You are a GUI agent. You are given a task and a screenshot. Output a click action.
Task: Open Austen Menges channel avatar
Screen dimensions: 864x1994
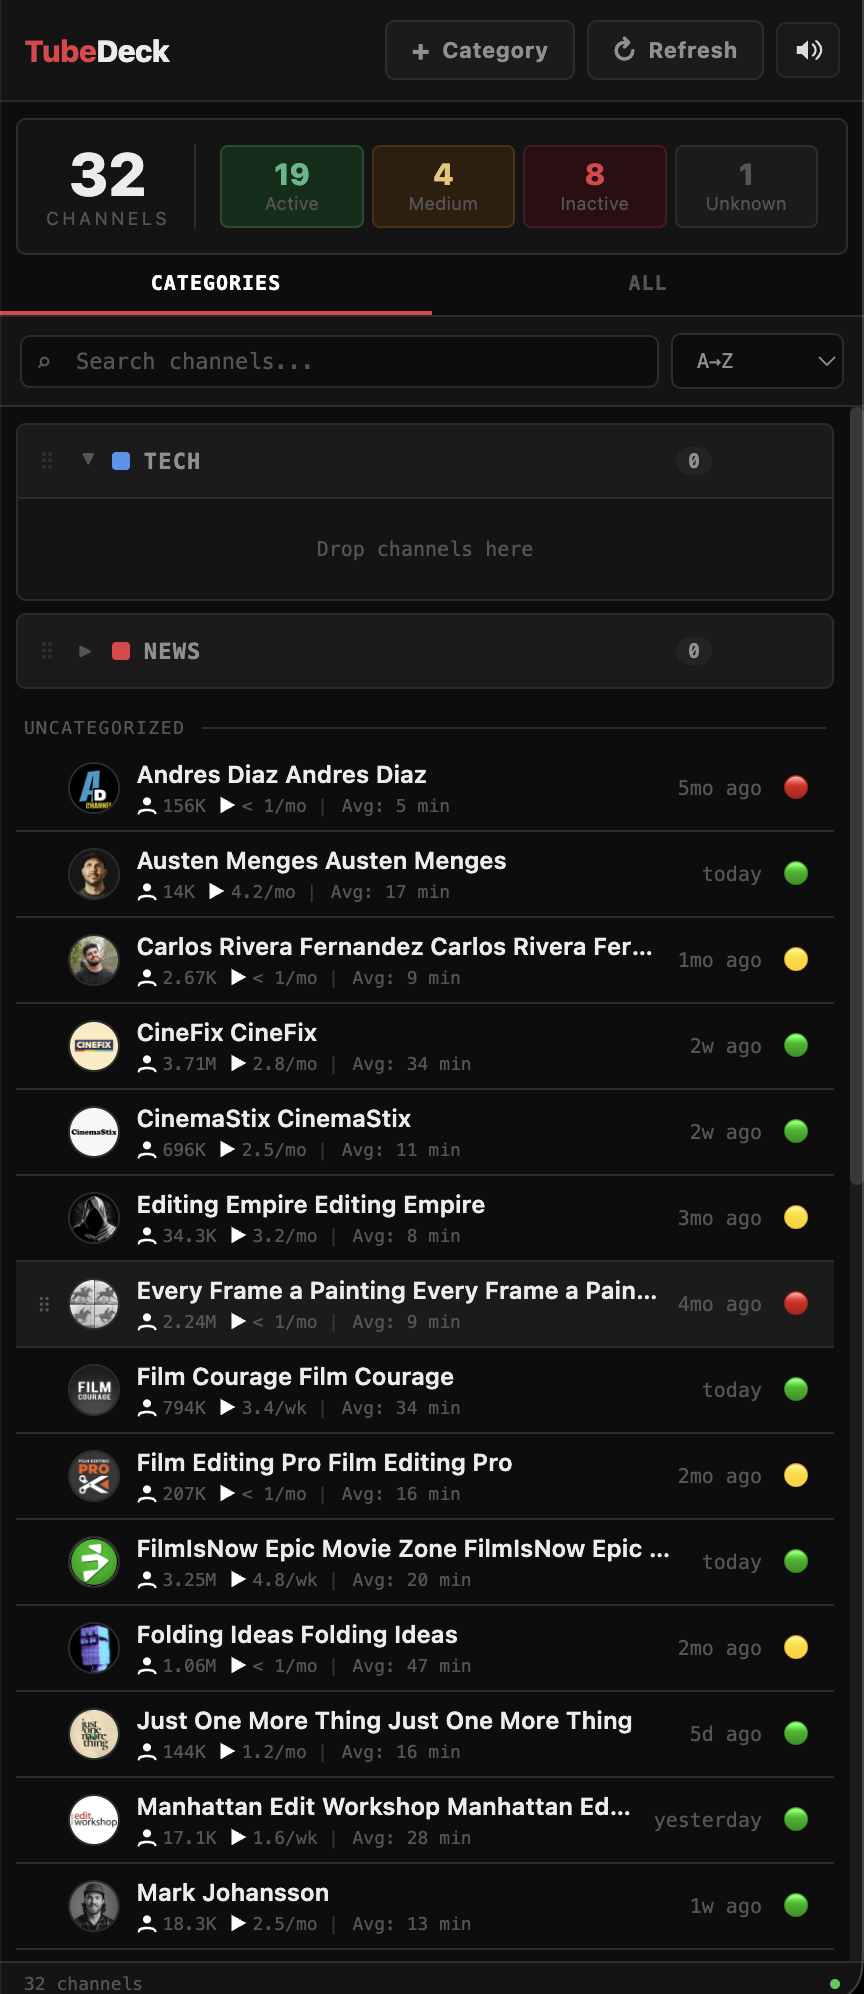(x=94, y=874)
